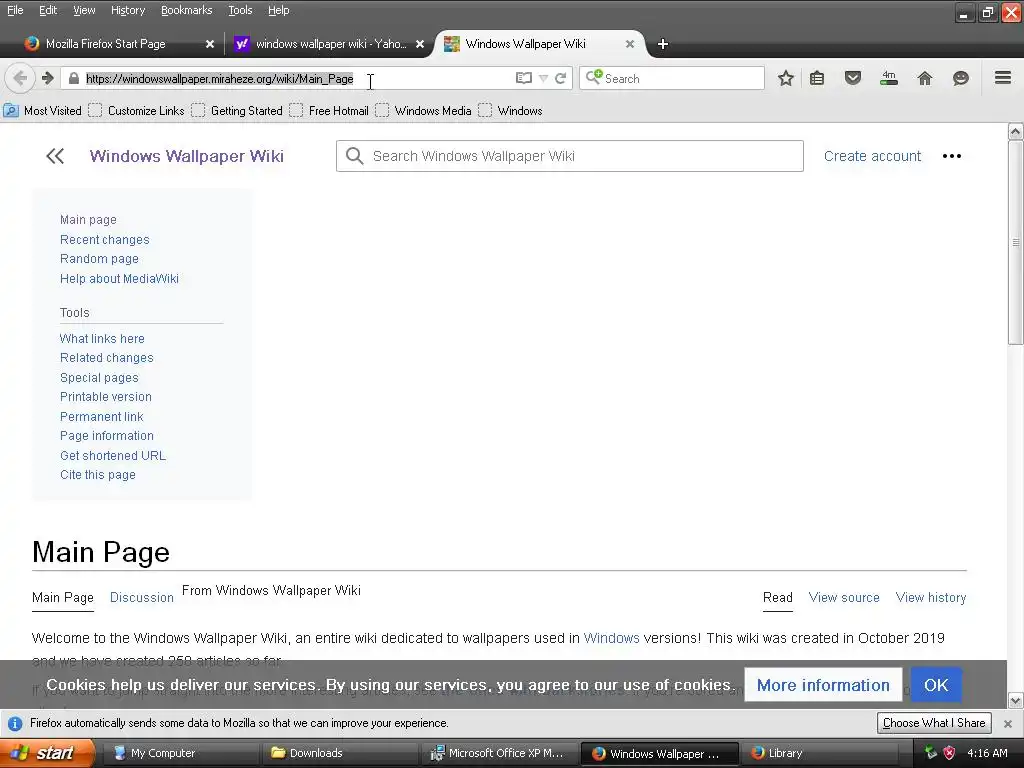Open Getting Started bookmark
1024x768 pixels.
click(x=237, y=110)
